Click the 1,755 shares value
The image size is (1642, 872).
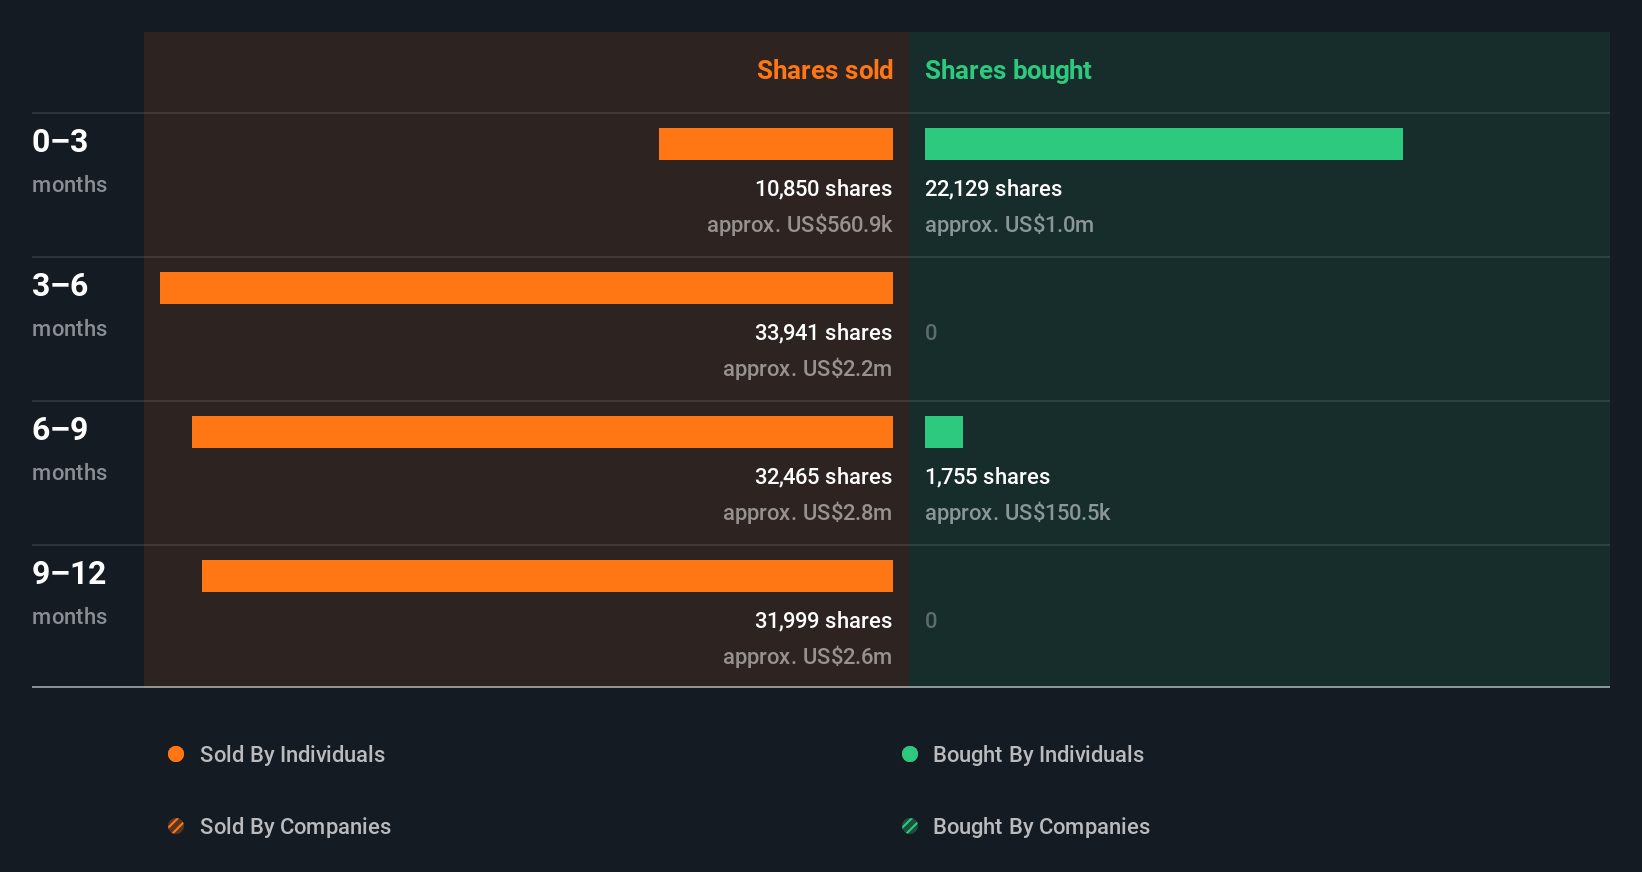pos(987,477)
